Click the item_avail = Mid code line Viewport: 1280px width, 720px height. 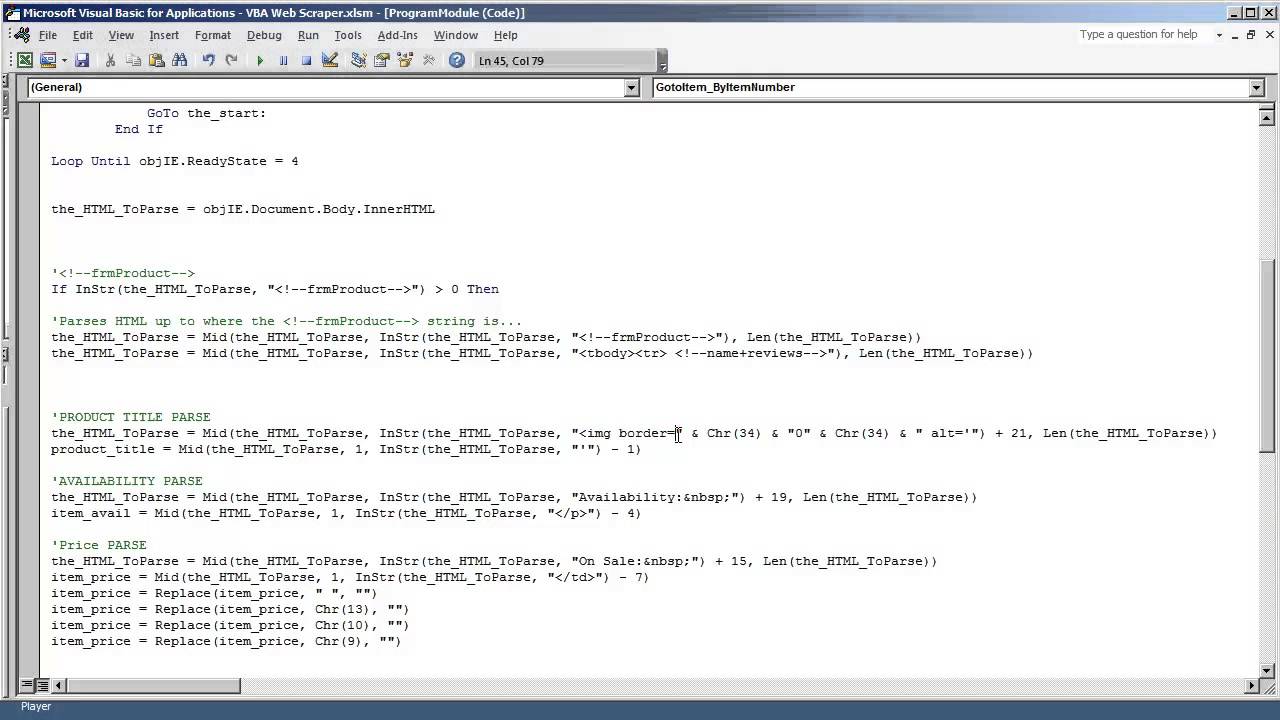(346, 513)
